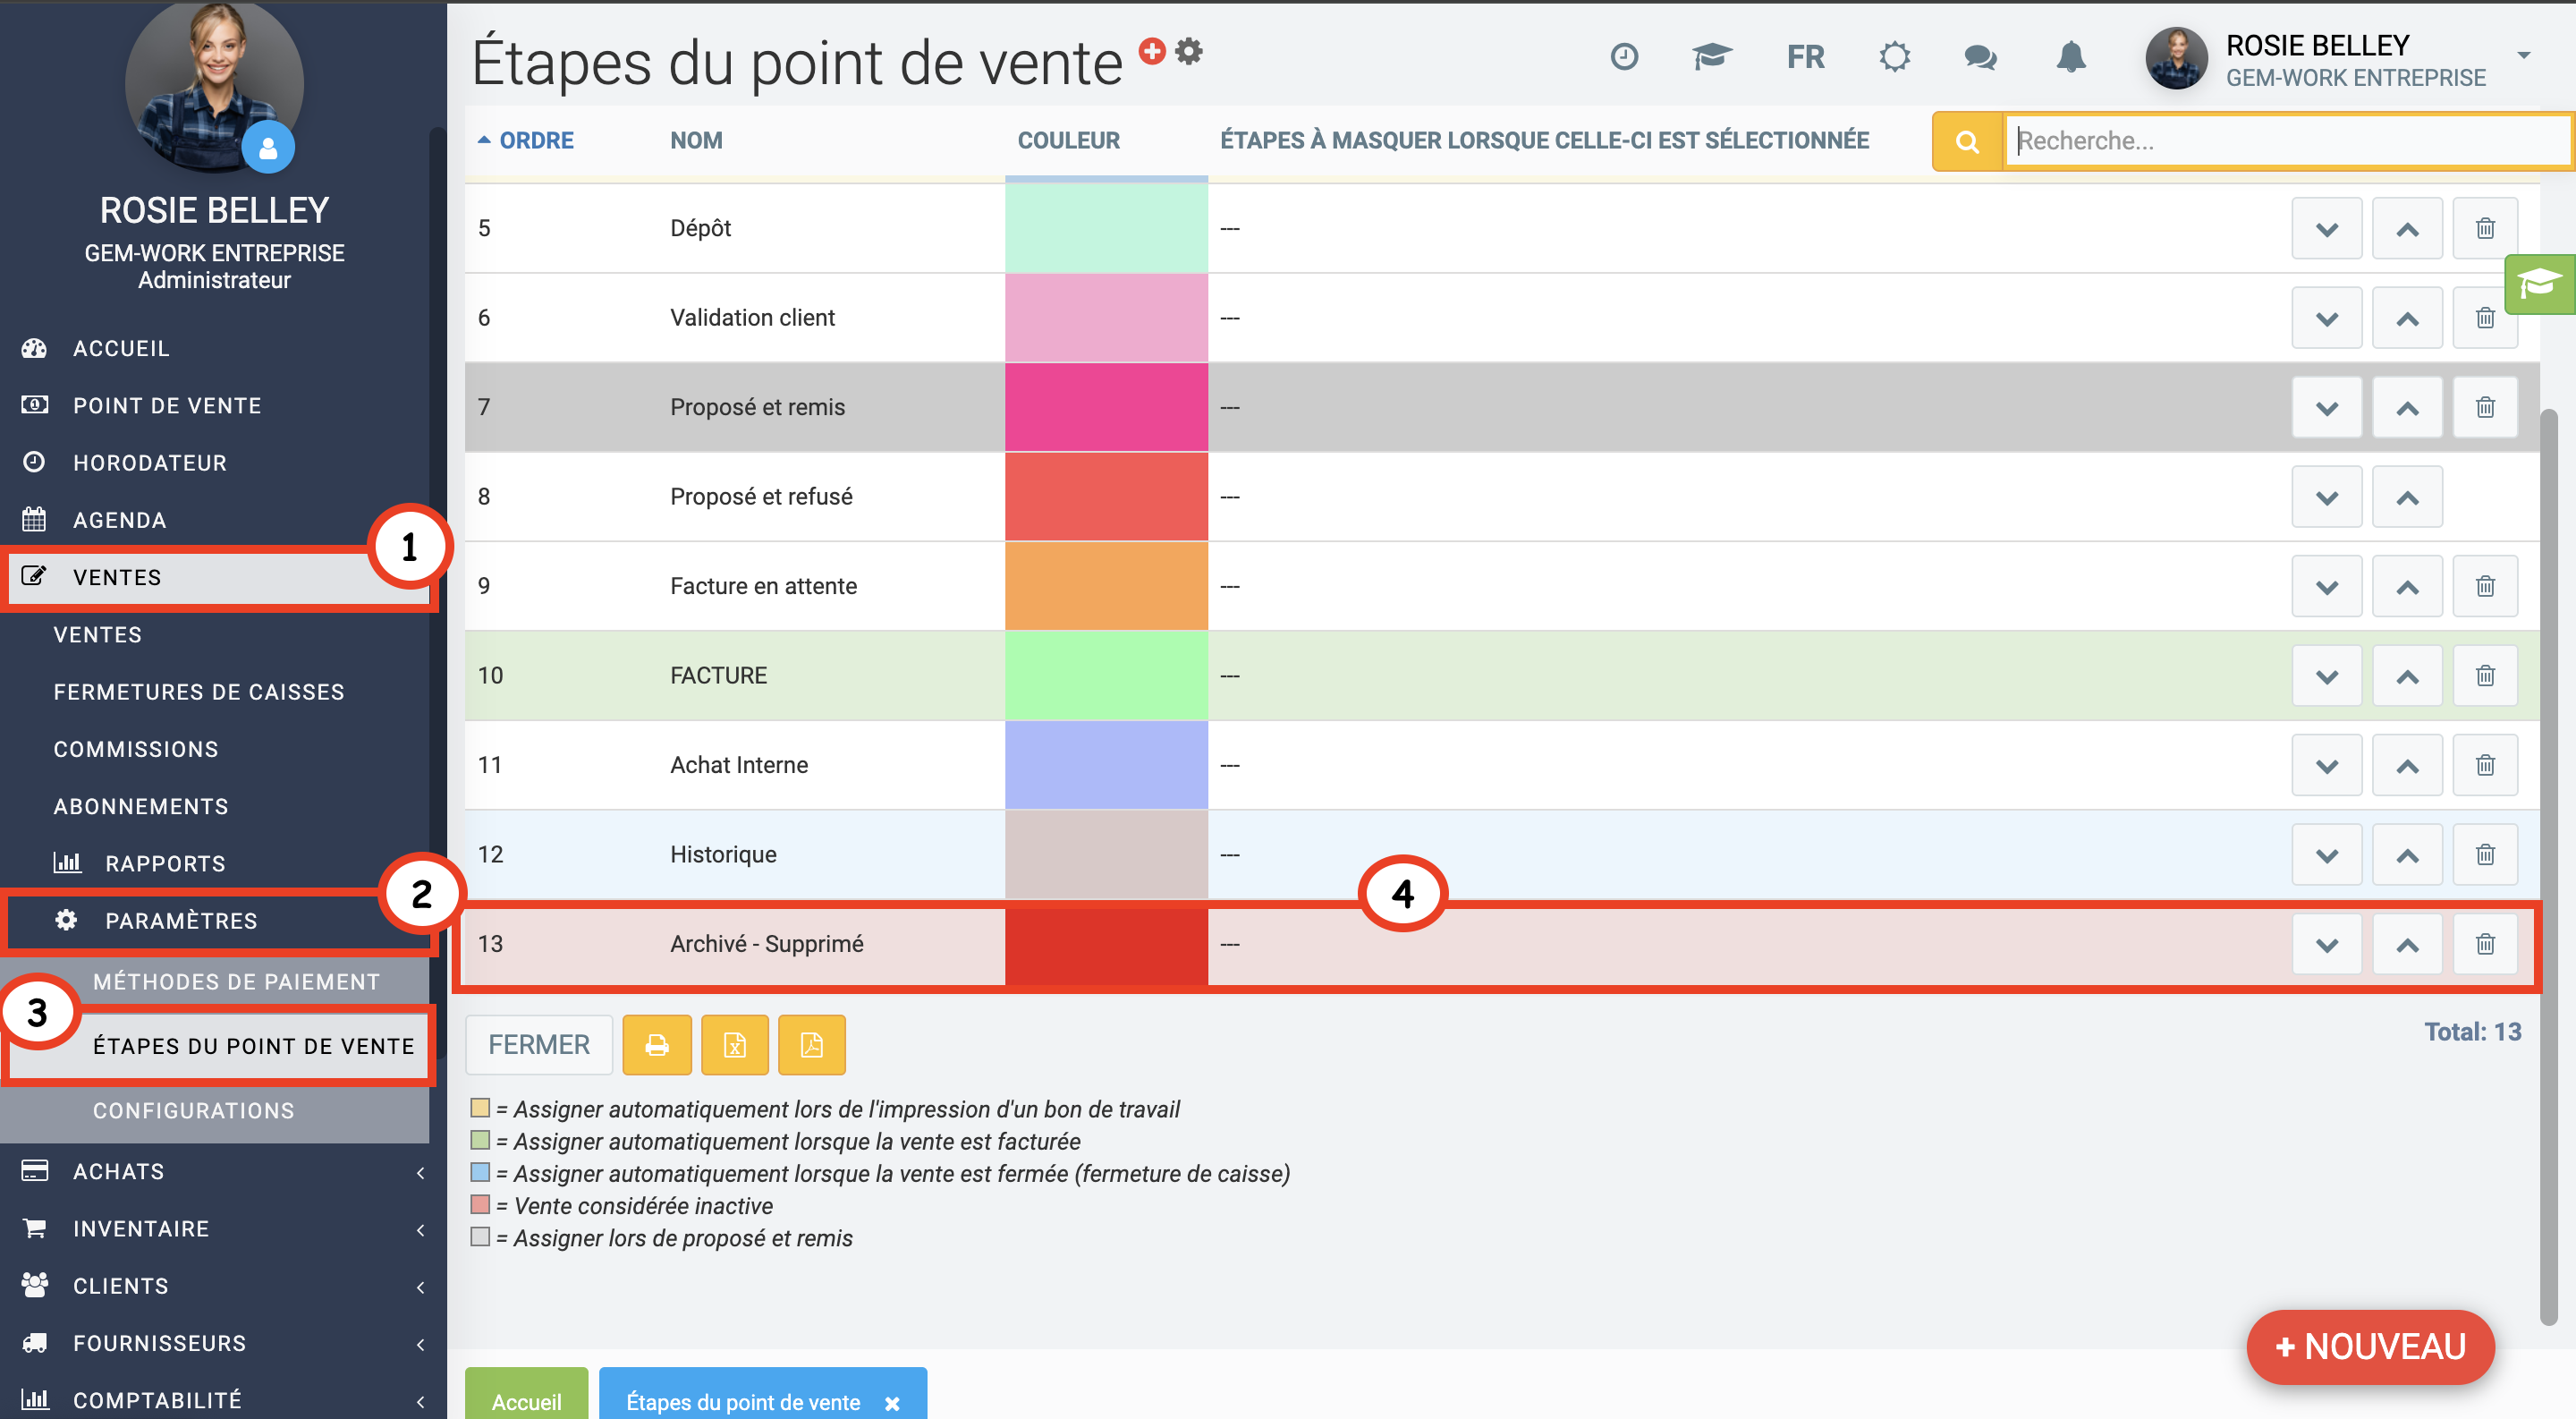Open notifications bell icon
This screenshot has width=2576, height=1419.
point(2070,57)
